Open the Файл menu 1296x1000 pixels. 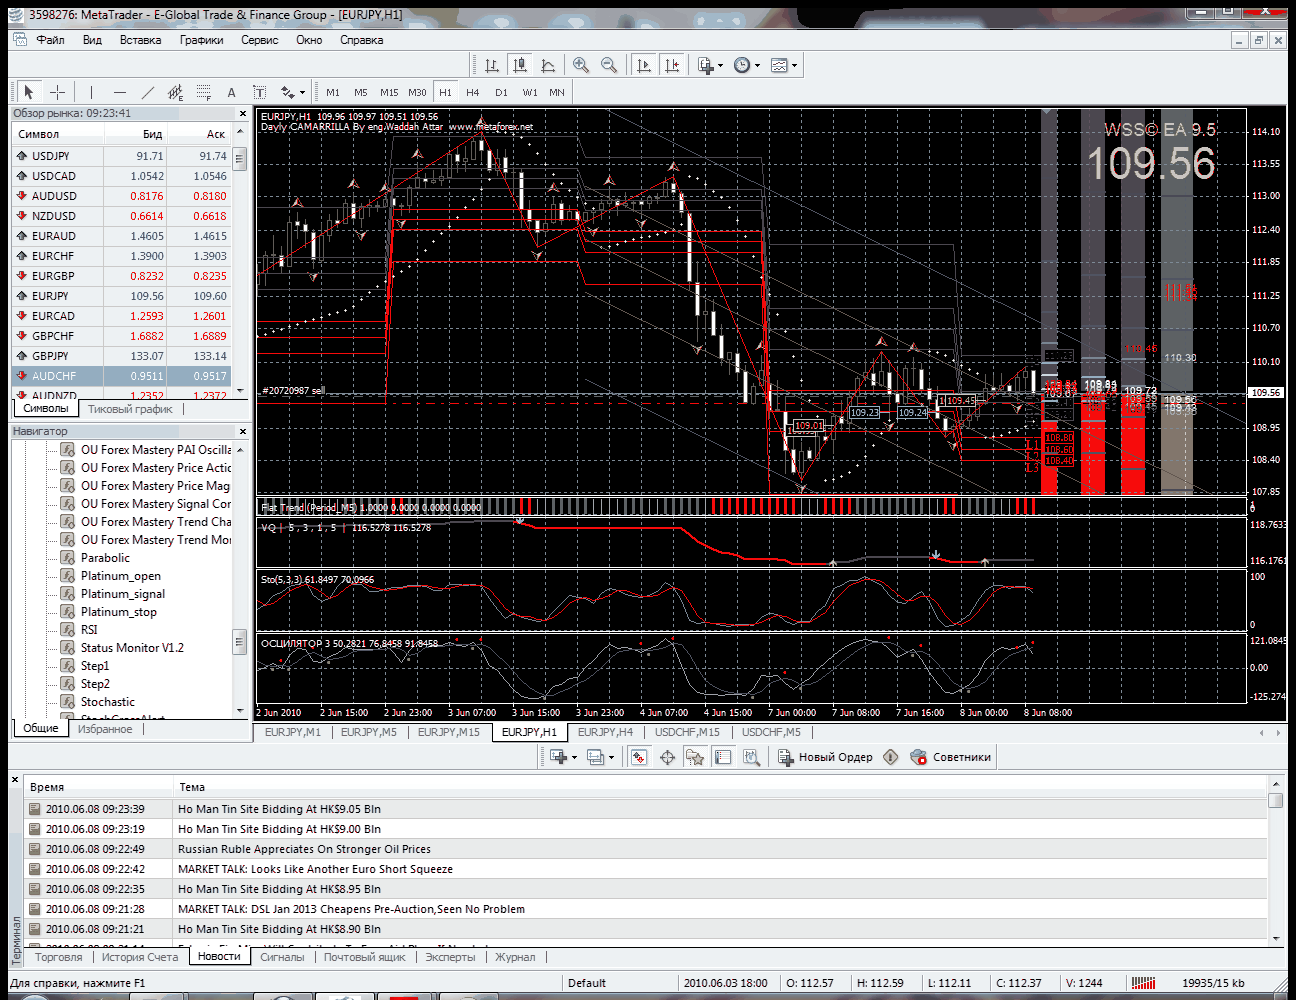(50, 40)
